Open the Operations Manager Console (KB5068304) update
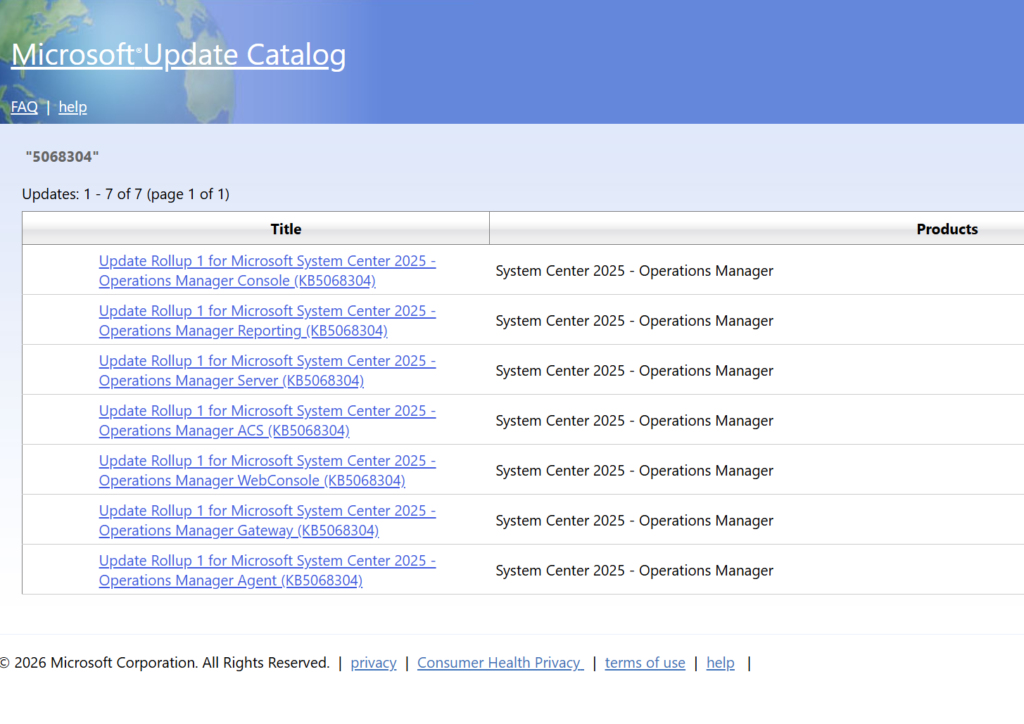Image resolution: width=1024 pixels, height=724 pixels. tap(267, 270)
